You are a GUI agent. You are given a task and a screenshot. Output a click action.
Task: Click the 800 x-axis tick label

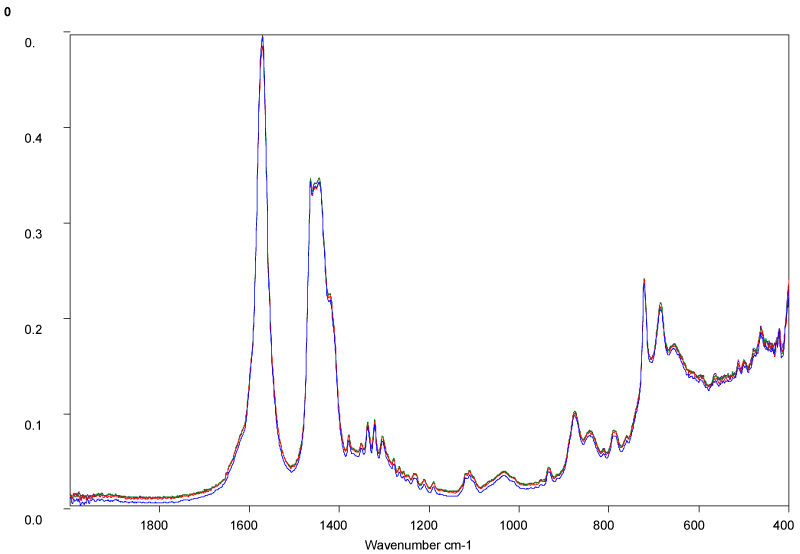[604, 526]
